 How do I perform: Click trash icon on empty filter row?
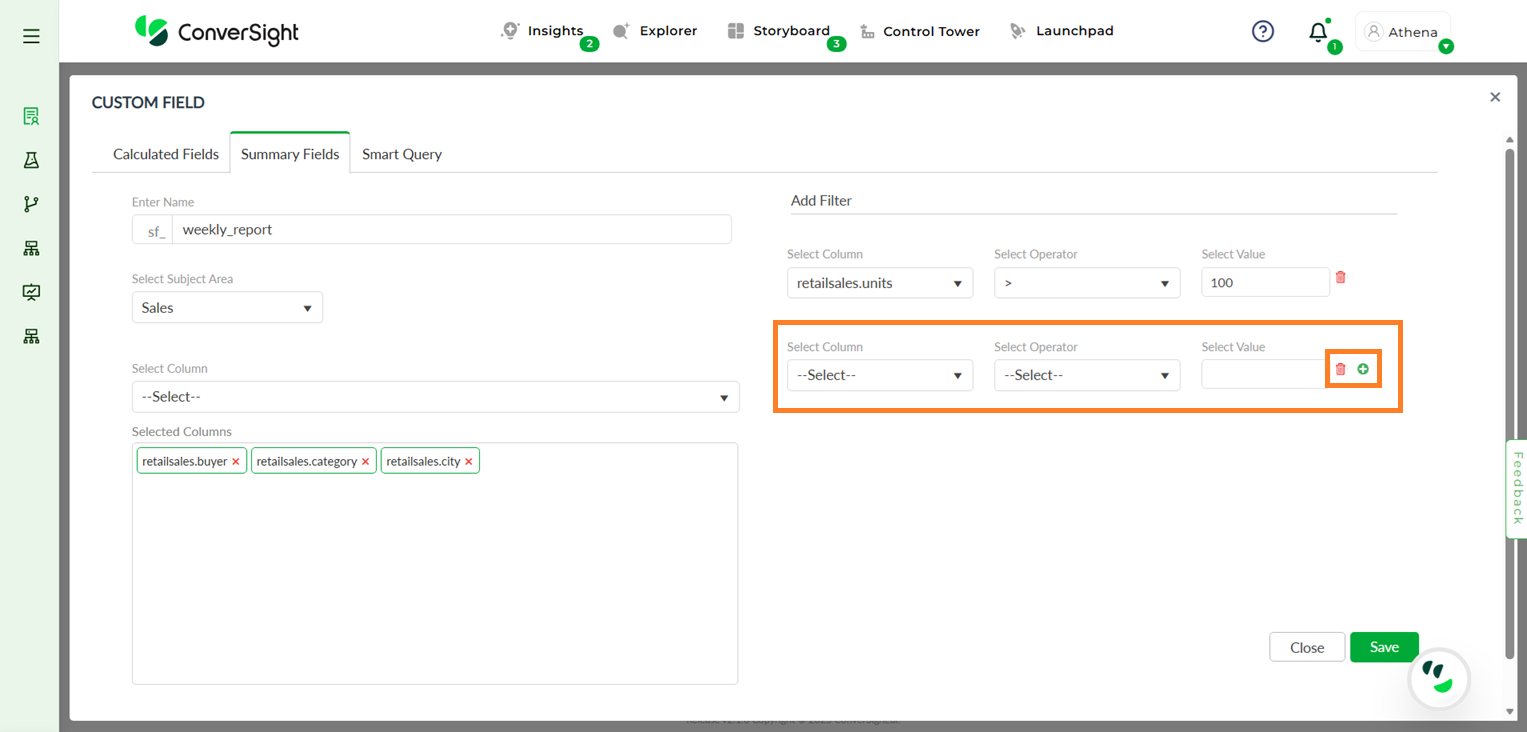point(1341,369)
